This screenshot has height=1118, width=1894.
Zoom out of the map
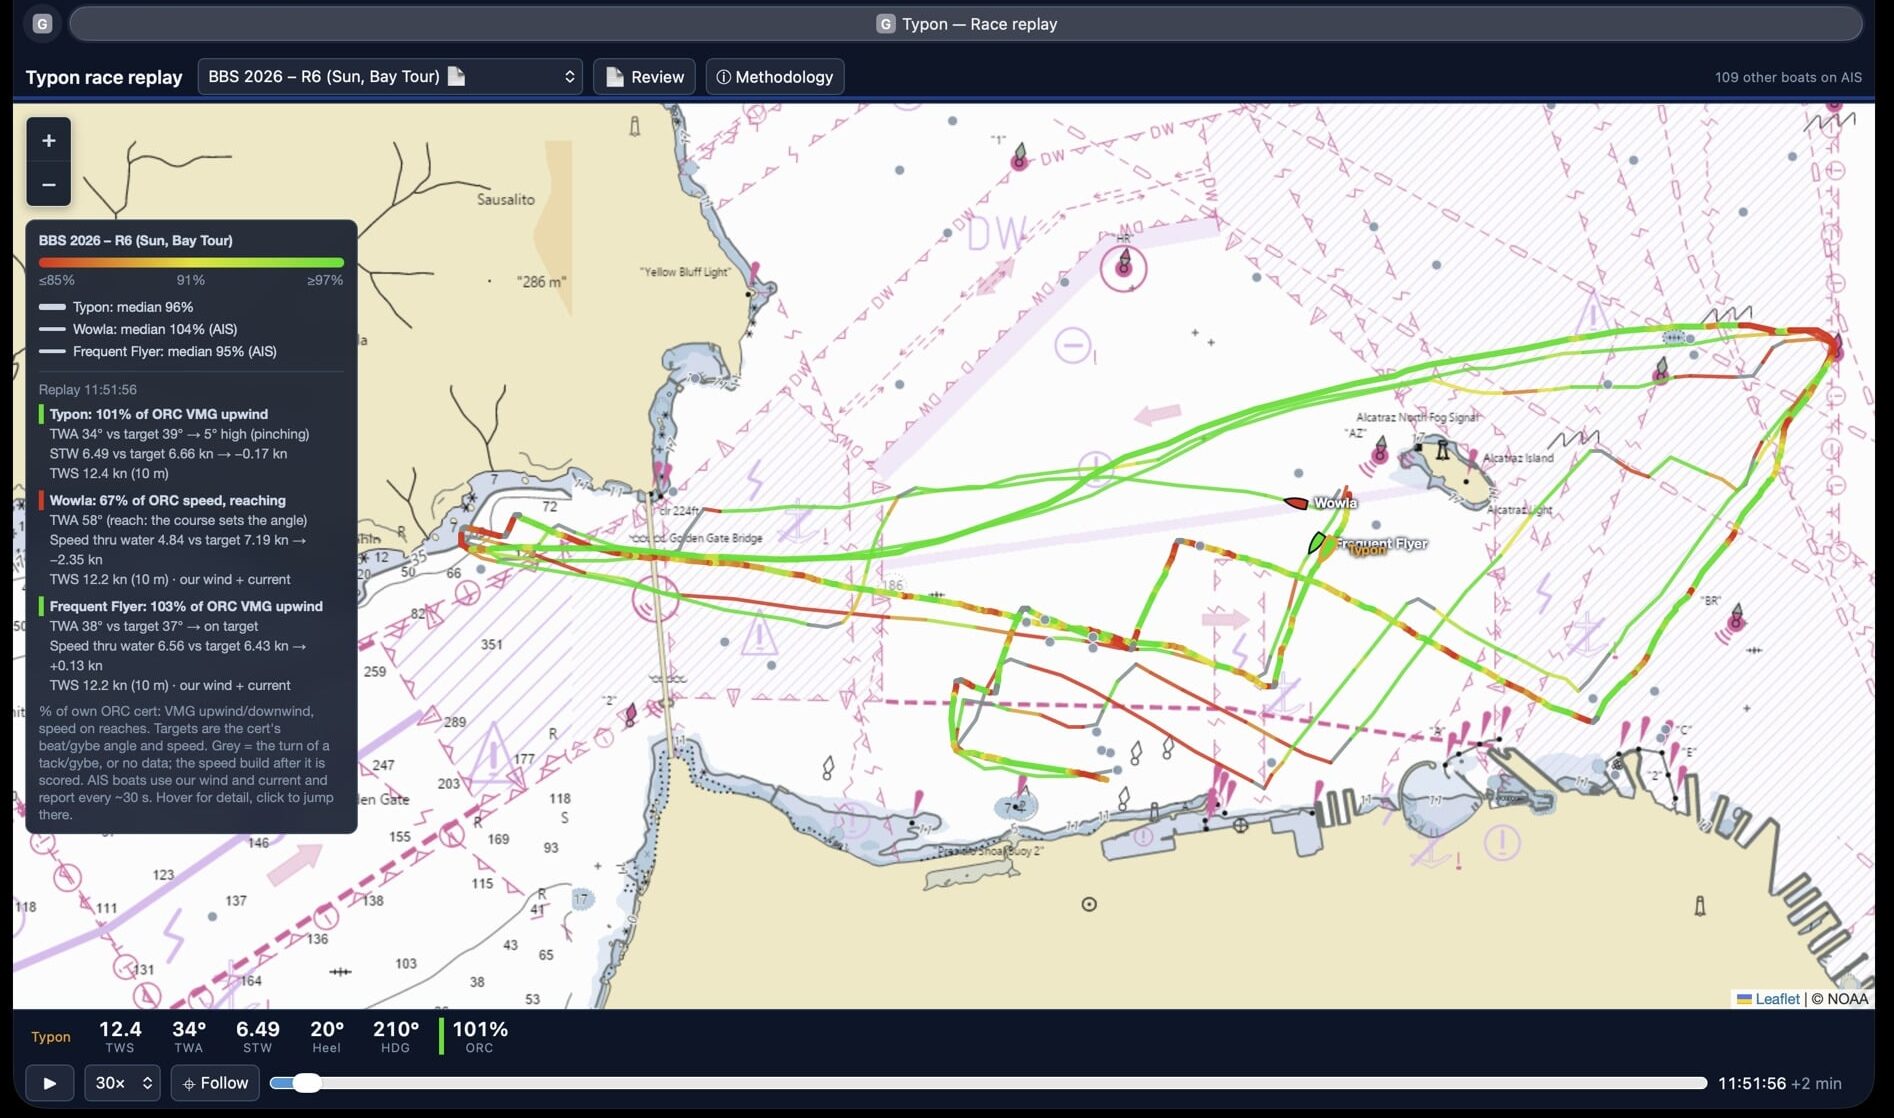(x=48, y=185)
